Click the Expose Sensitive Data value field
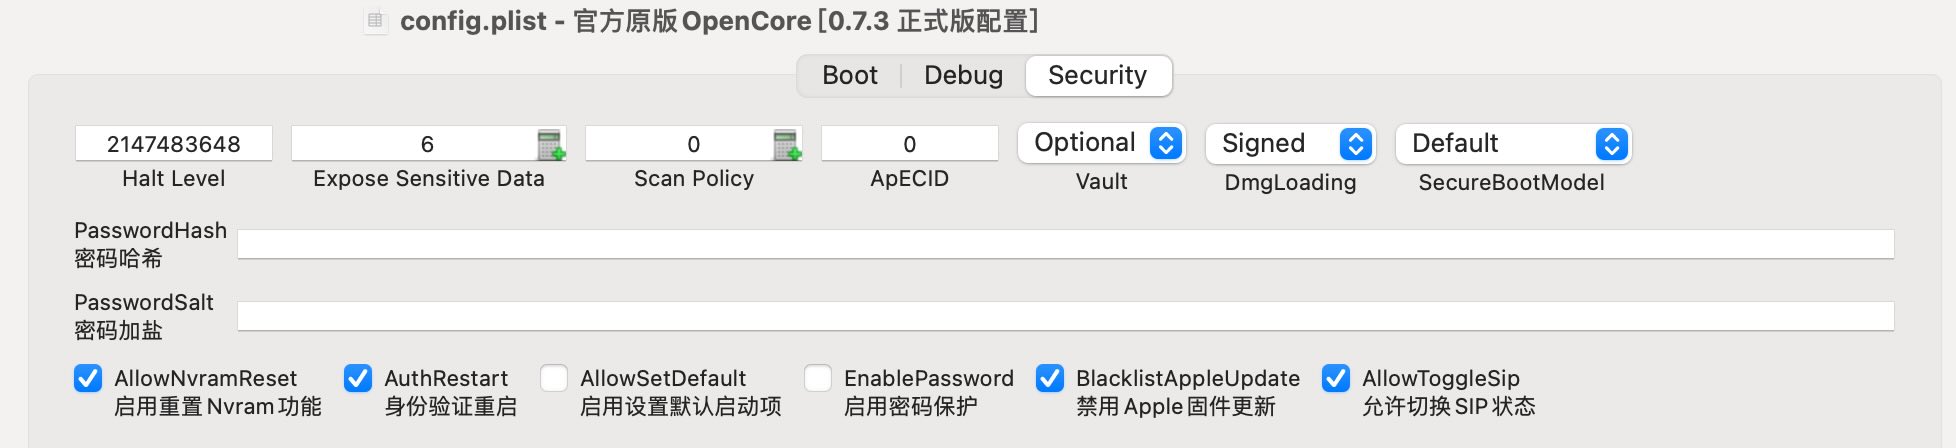Screen dimensions: 1956x448 414,144
